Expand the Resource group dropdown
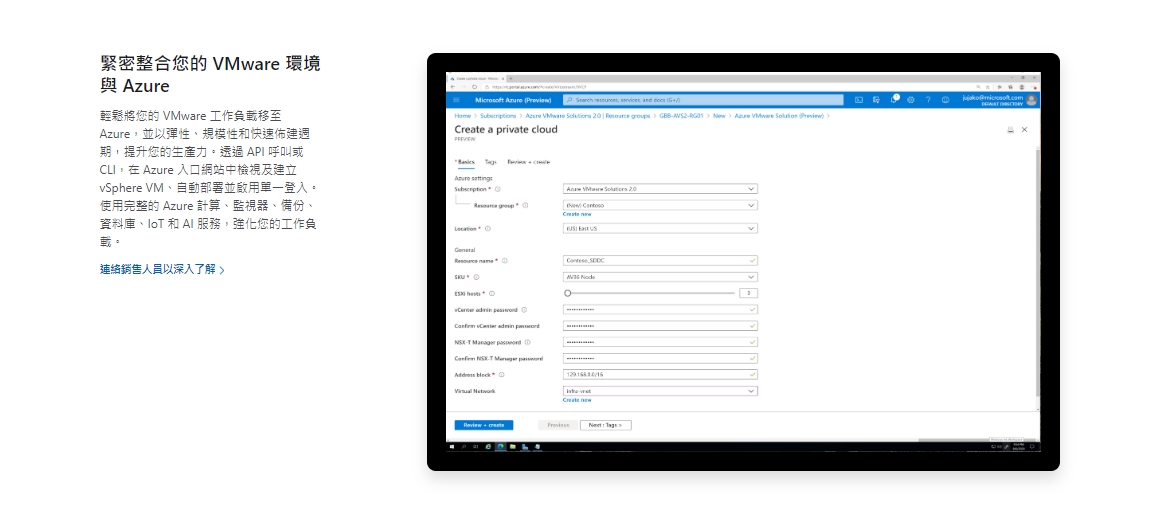Viewport: 1153px width, 516px height. tap(660, 205)
